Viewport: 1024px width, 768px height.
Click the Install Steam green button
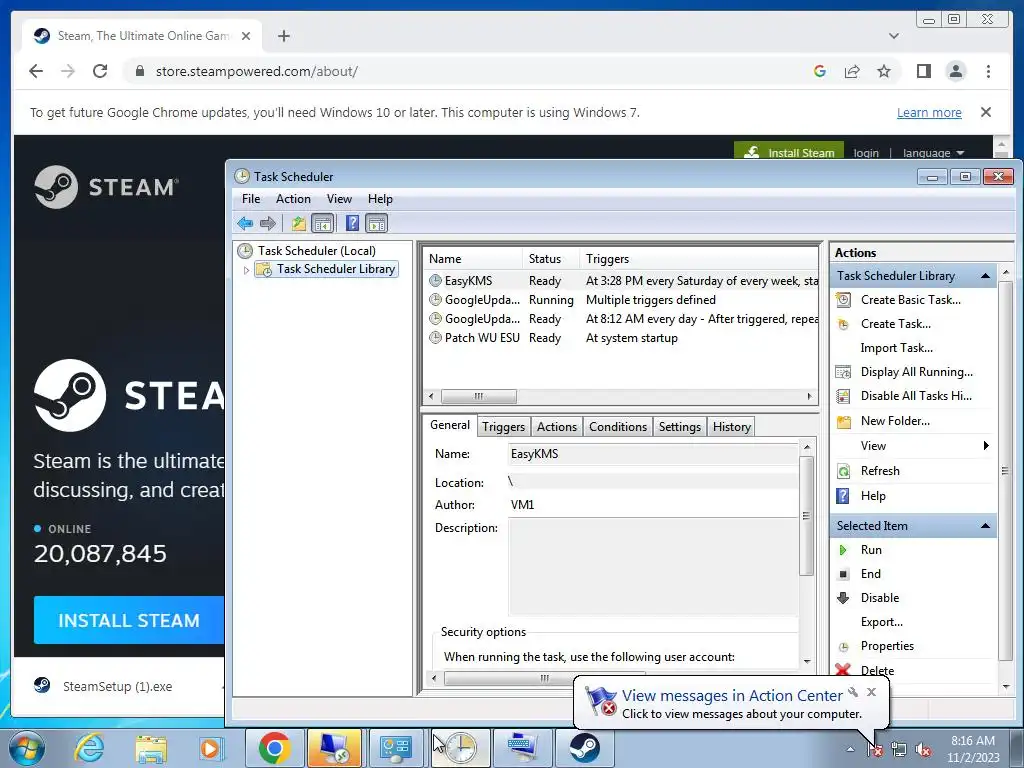[x=789, y=152]
